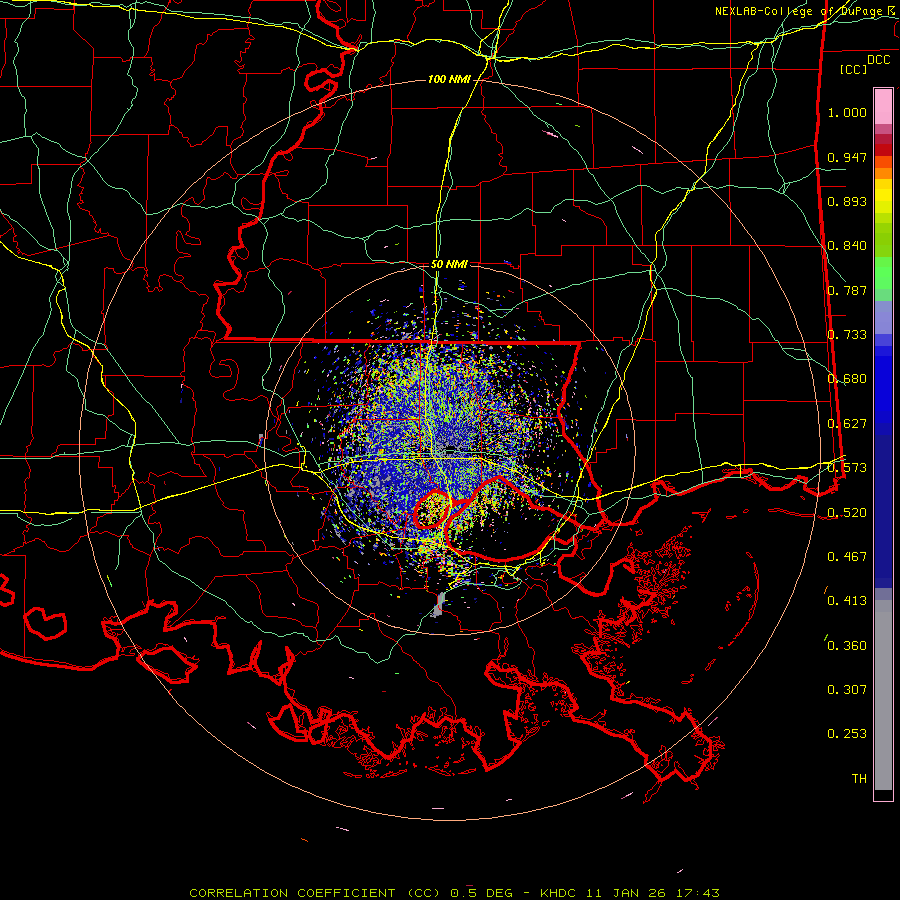Click the 11 JAN 26 date text
The width and height of the screenshot is (900, 900).
point(626,893)
